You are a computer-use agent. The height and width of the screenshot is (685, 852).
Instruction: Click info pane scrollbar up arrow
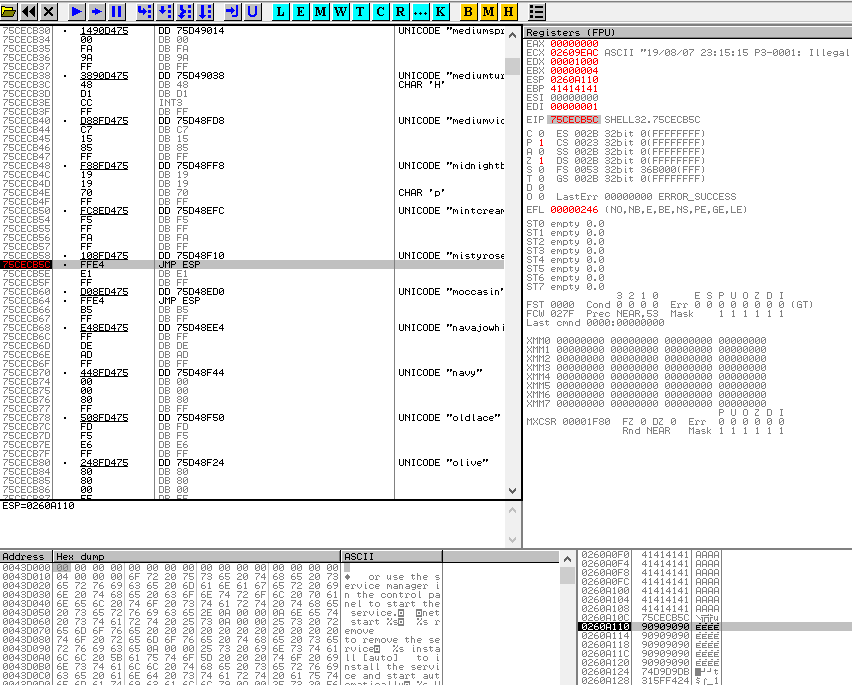[512, 510]
